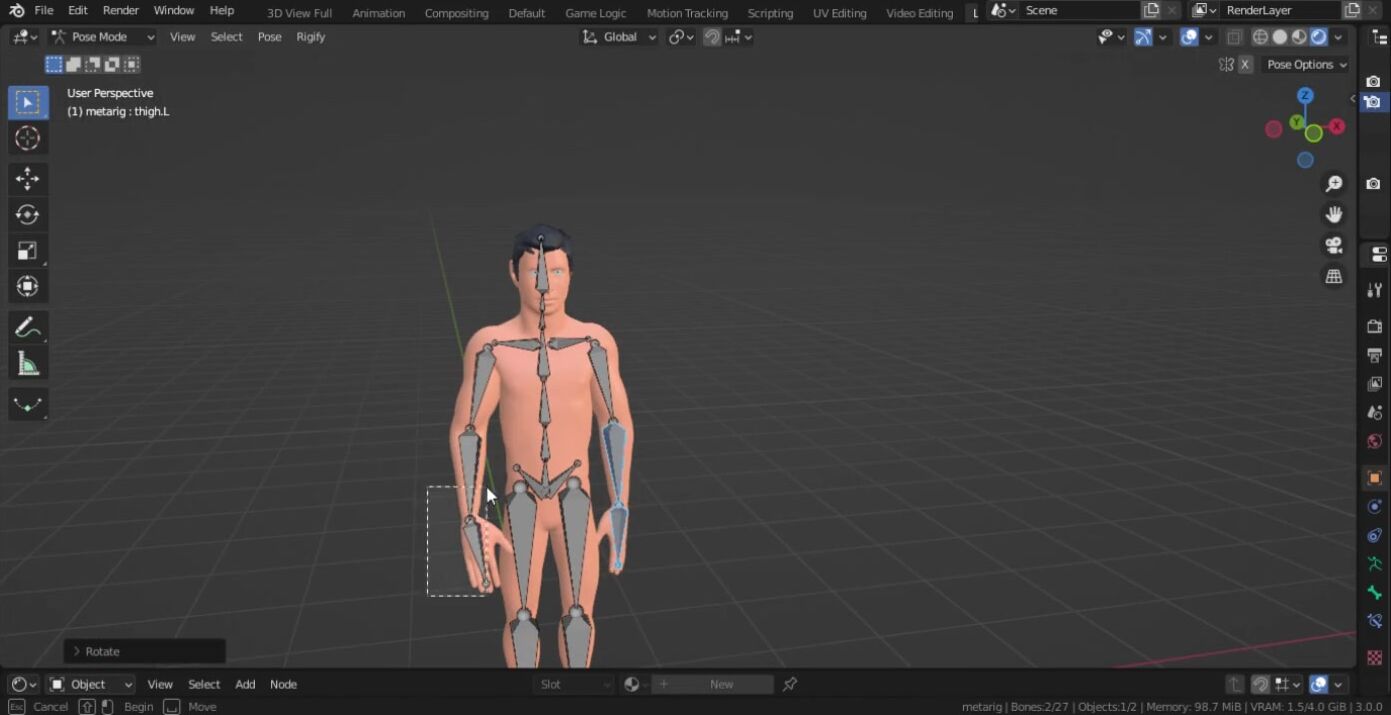Toggle camera view using the camera icon
Image resolution: width=1391 pixels, height=715 pixels.
(x=1333, y=246)
